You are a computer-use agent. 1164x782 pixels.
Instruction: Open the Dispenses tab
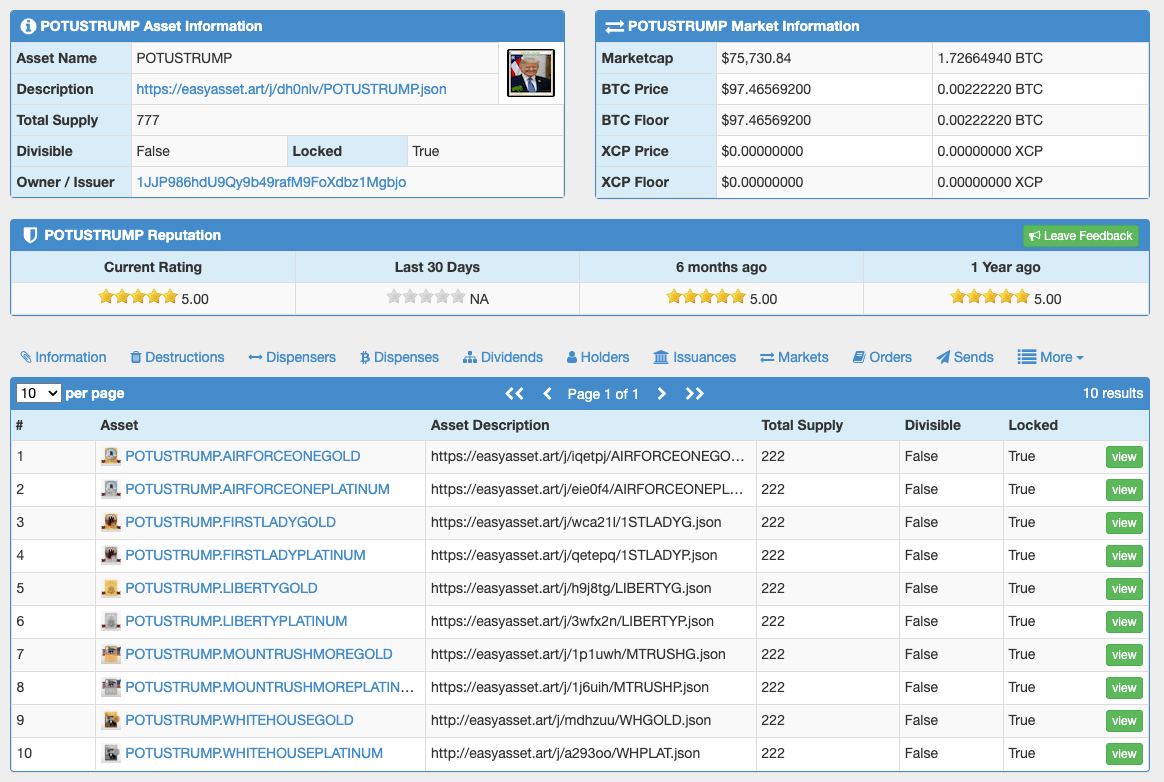click(x=399, y=357)
